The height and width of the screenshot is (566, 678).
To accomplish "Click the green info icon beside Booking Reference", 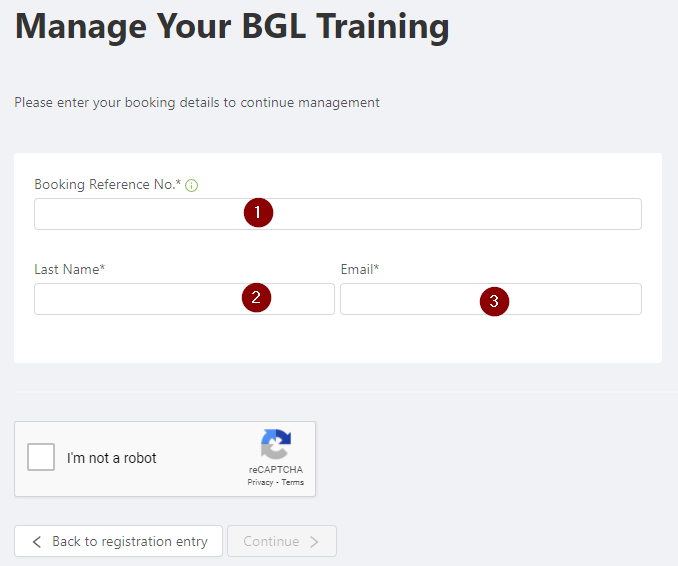I will 192,185.
